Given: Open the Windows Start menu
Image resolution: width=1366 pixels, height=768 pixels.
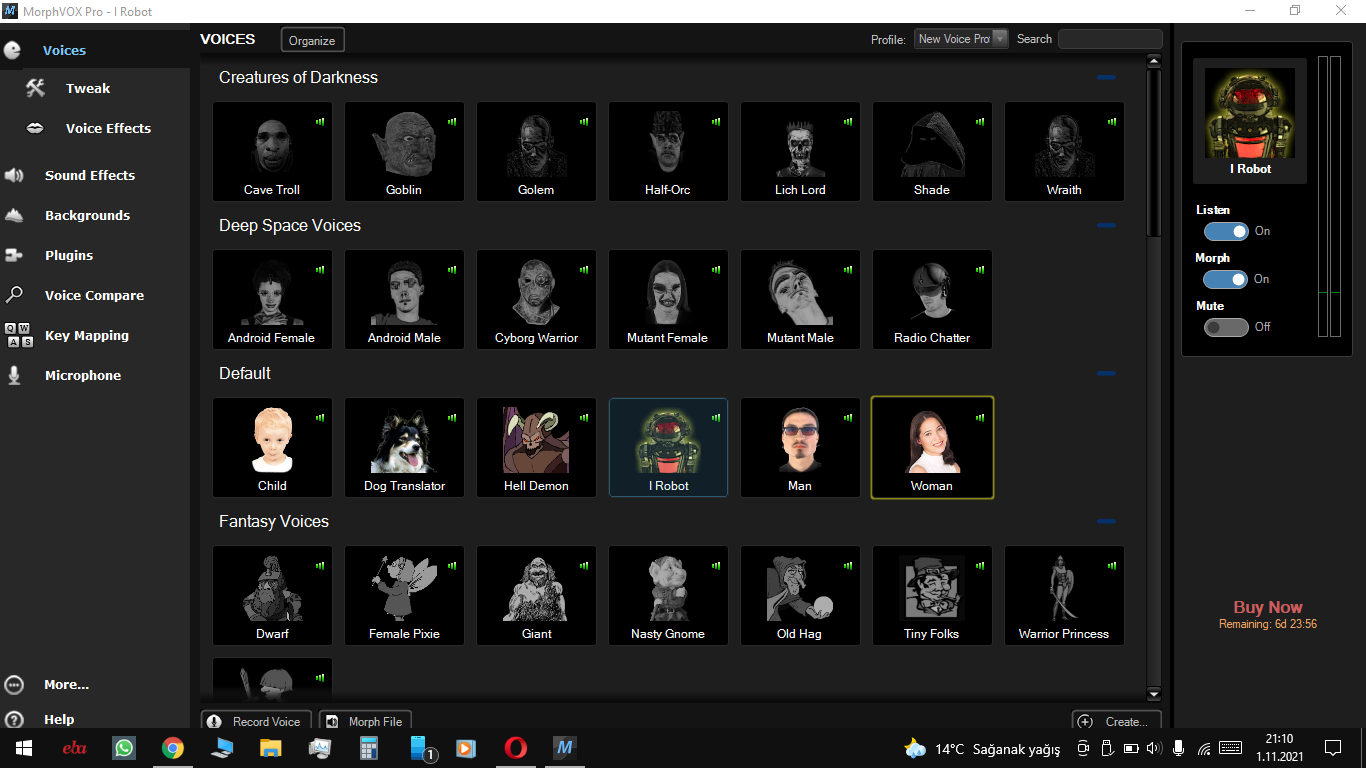Looking at the screenshot, I should [x=22, y=748].
